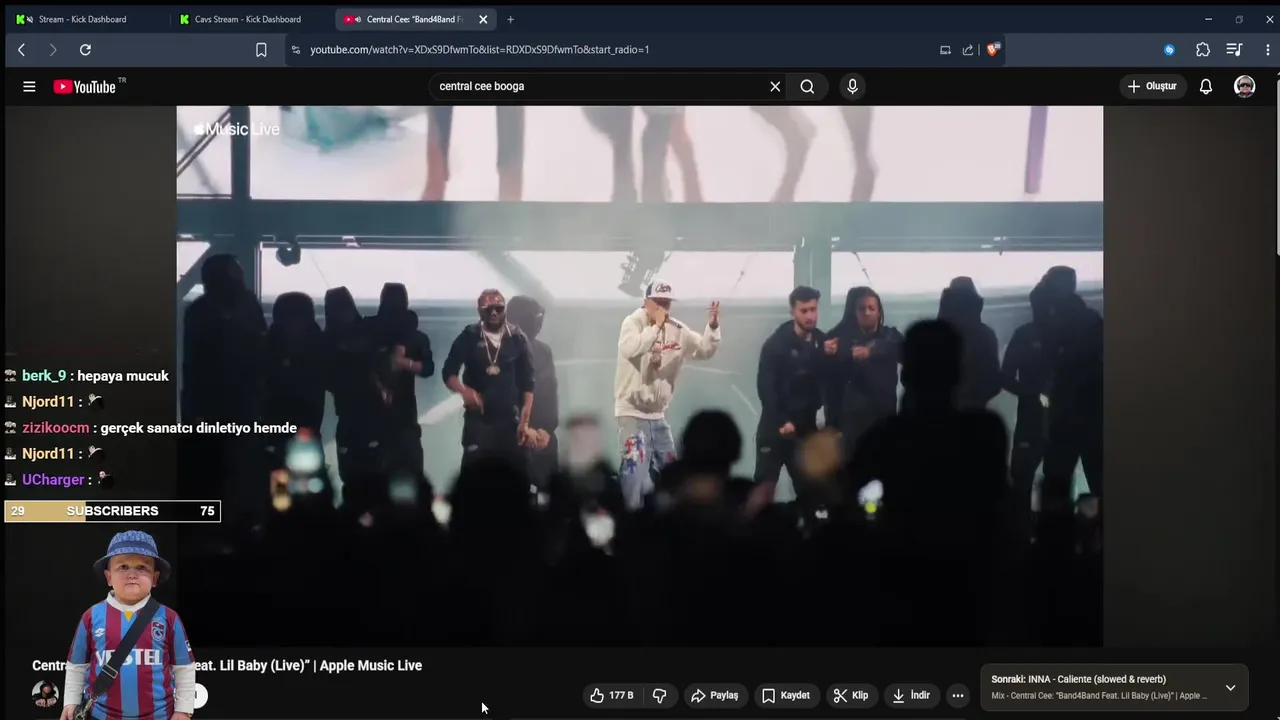The image size is (1280, 720).
Task: Focus the address bar showing the youtube.com URL
Action: [480, 50]
